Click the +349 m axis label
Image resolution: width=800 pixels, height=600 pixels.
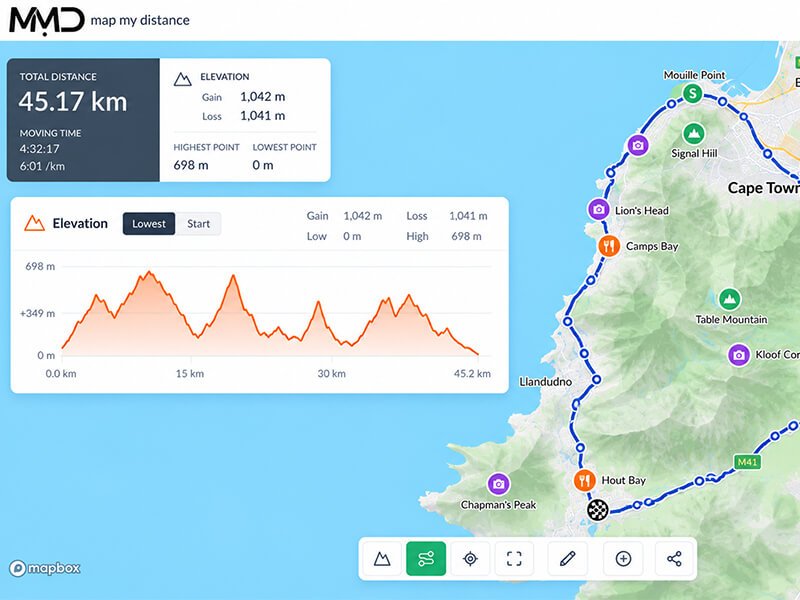tap(37, 313)
